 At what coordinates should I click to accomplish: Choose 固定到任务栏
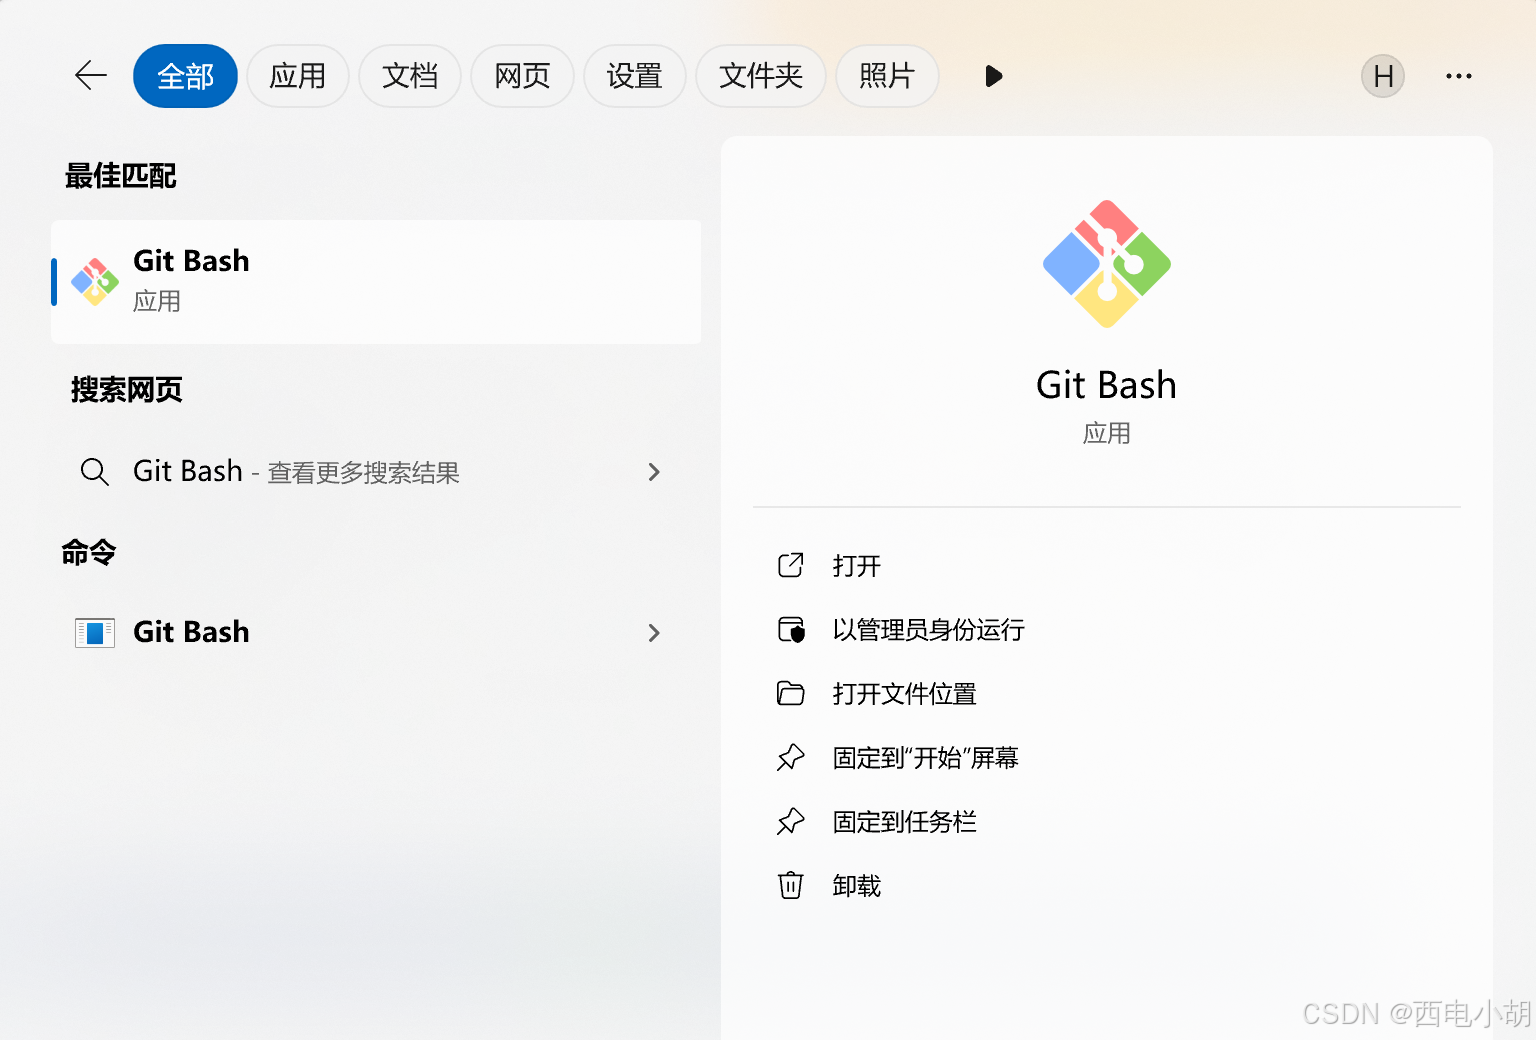click(905, 822)
